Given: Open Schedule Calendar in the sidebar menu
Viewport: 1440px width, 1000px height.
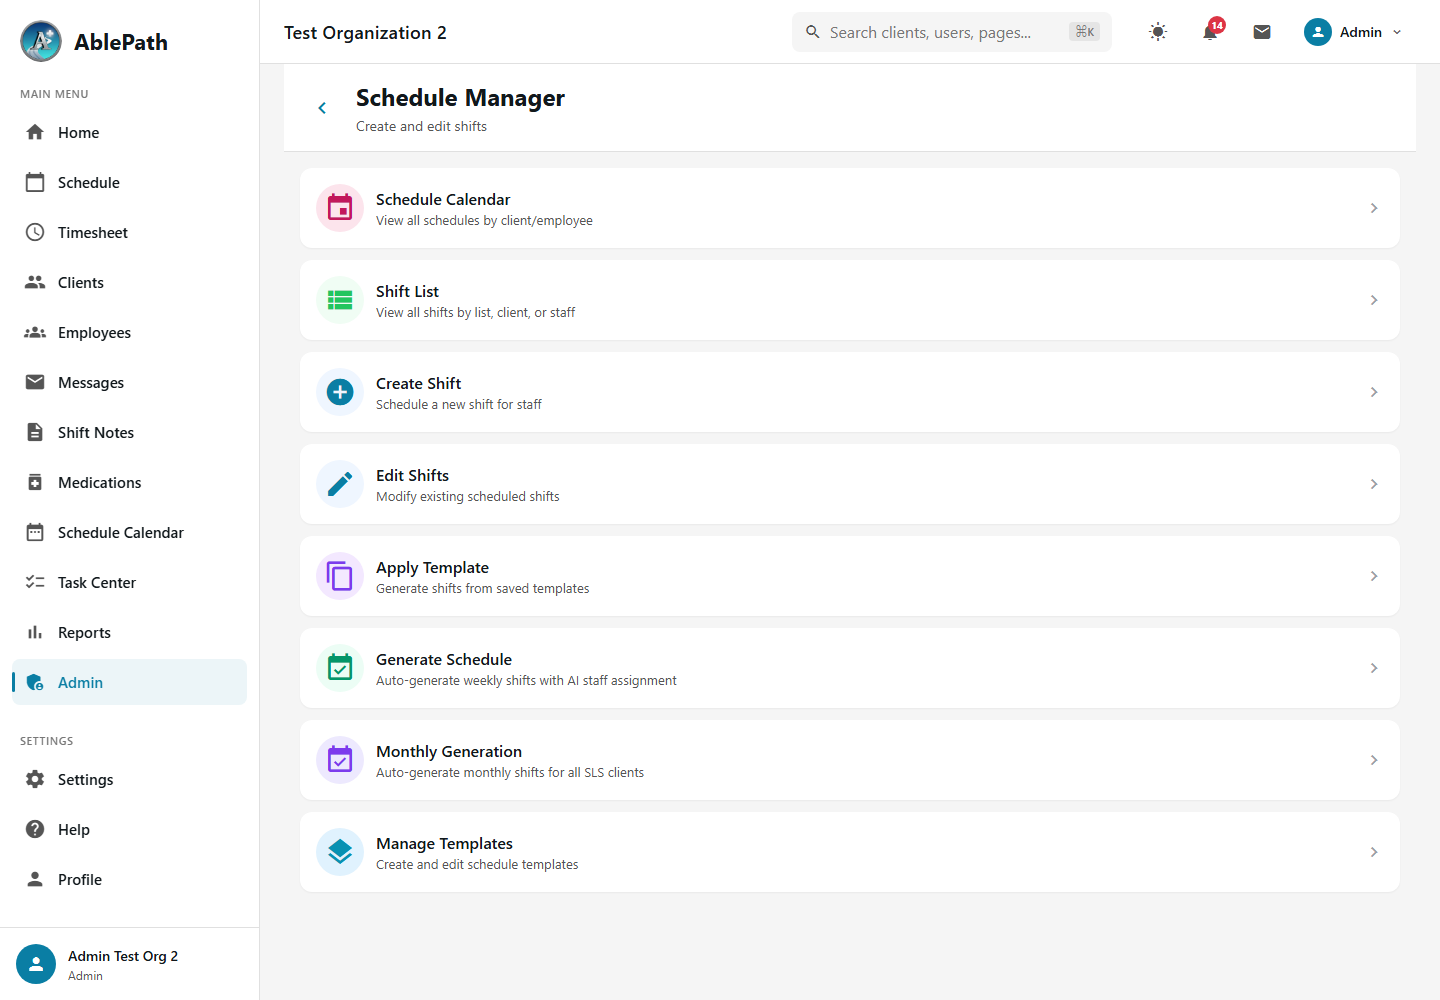Looking at the screenshot, I should 129,532.
